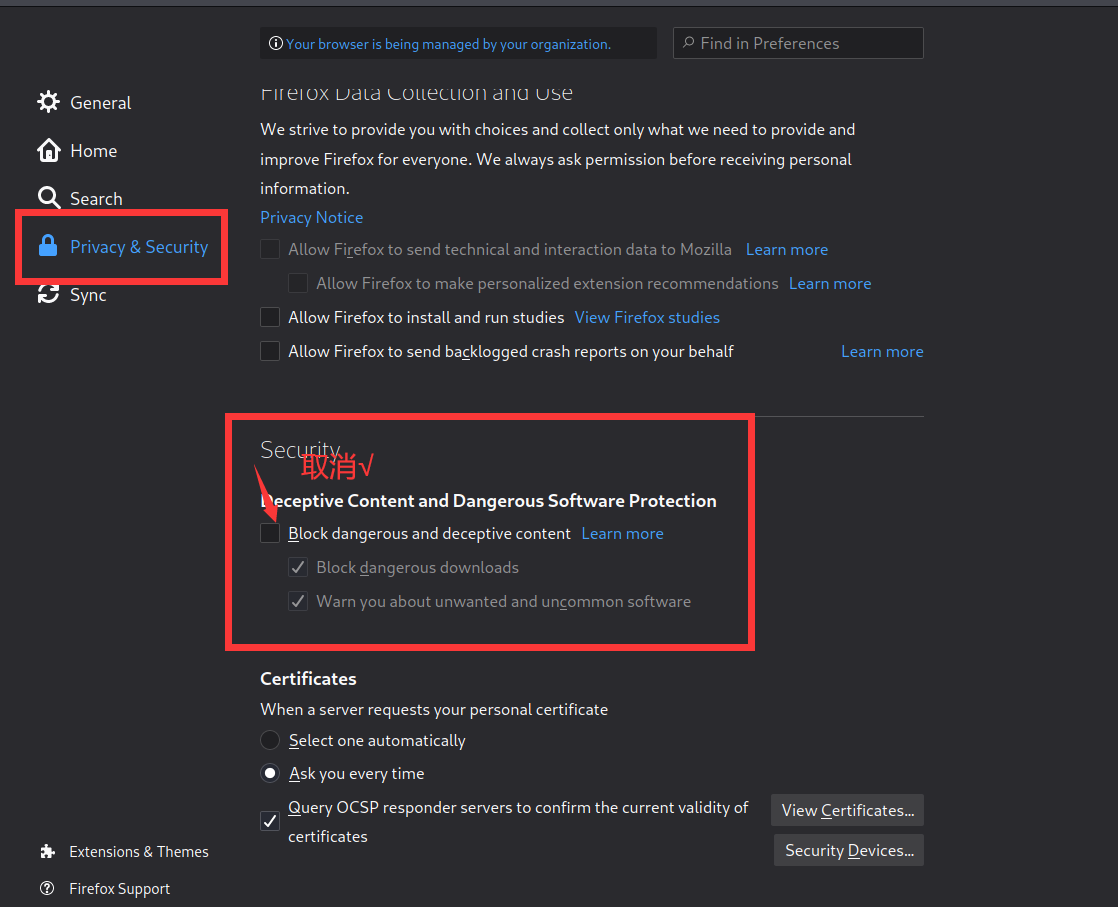The width and height of the screenshot is (1118, 907).
Task: Check Block dangerous and deceptive content
Action: tap(270, 533)
